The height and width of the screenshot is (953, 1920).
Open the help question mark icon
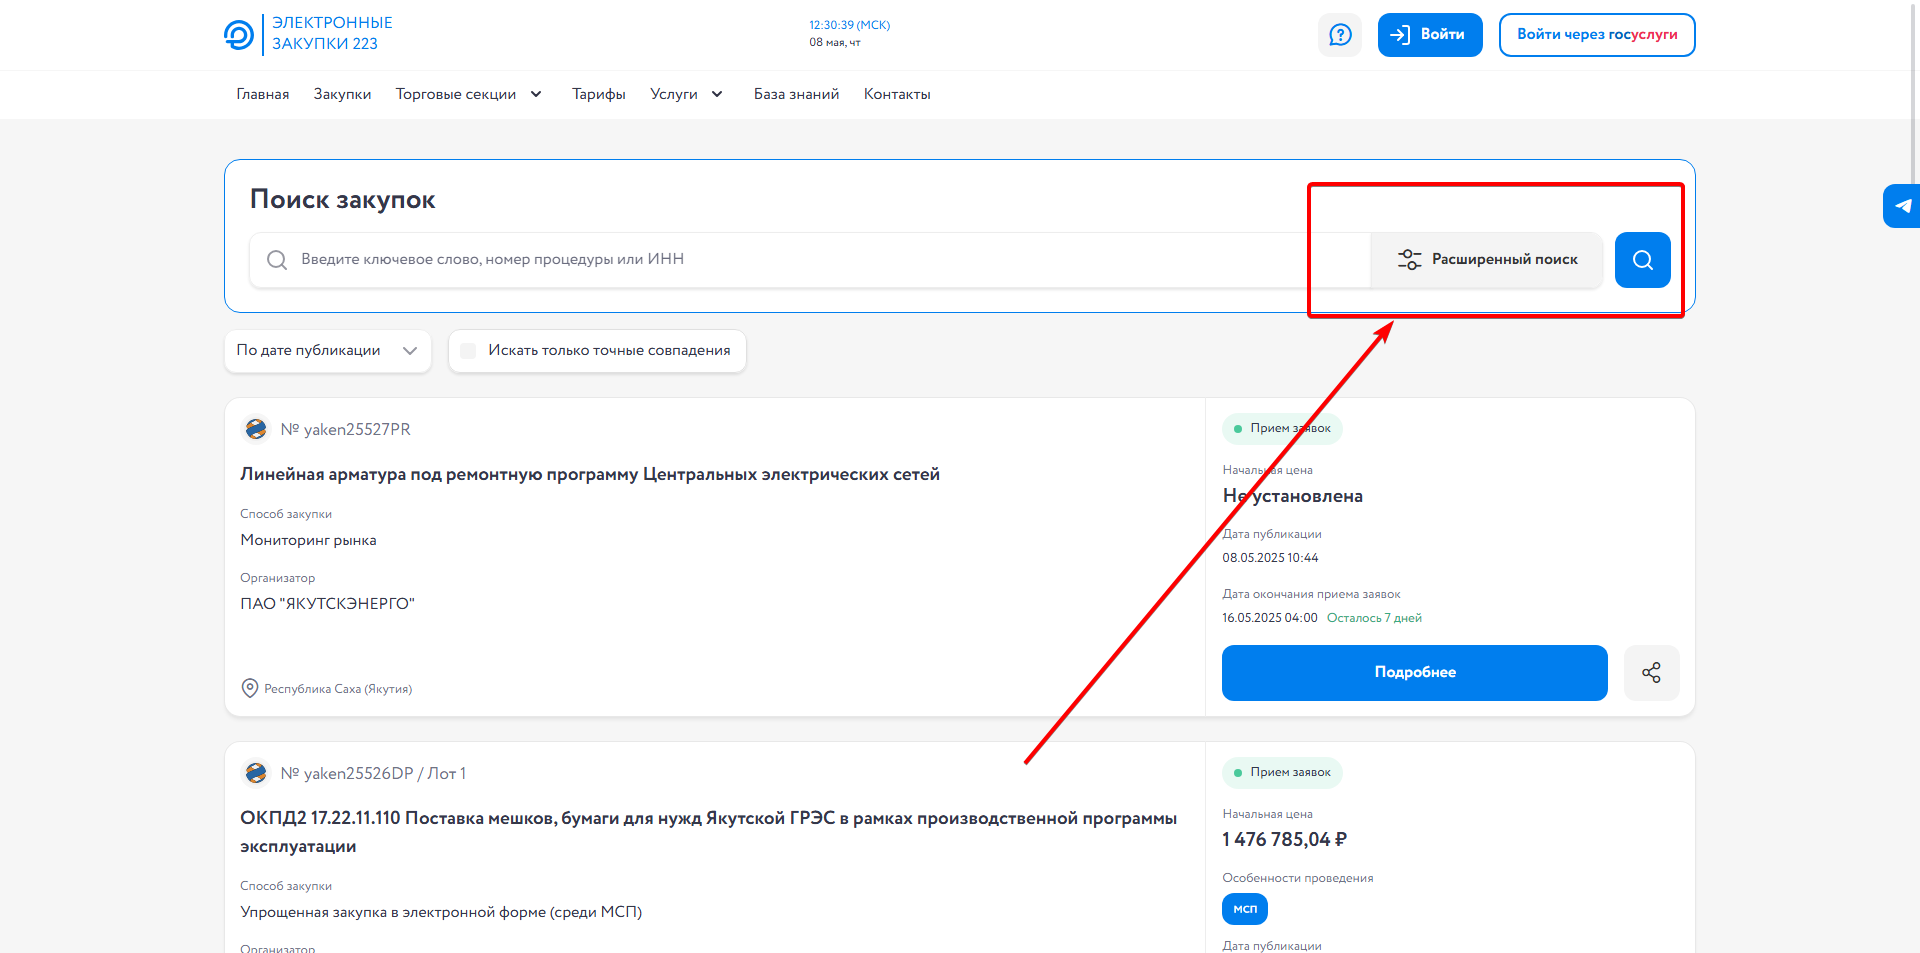(1340, 35)
